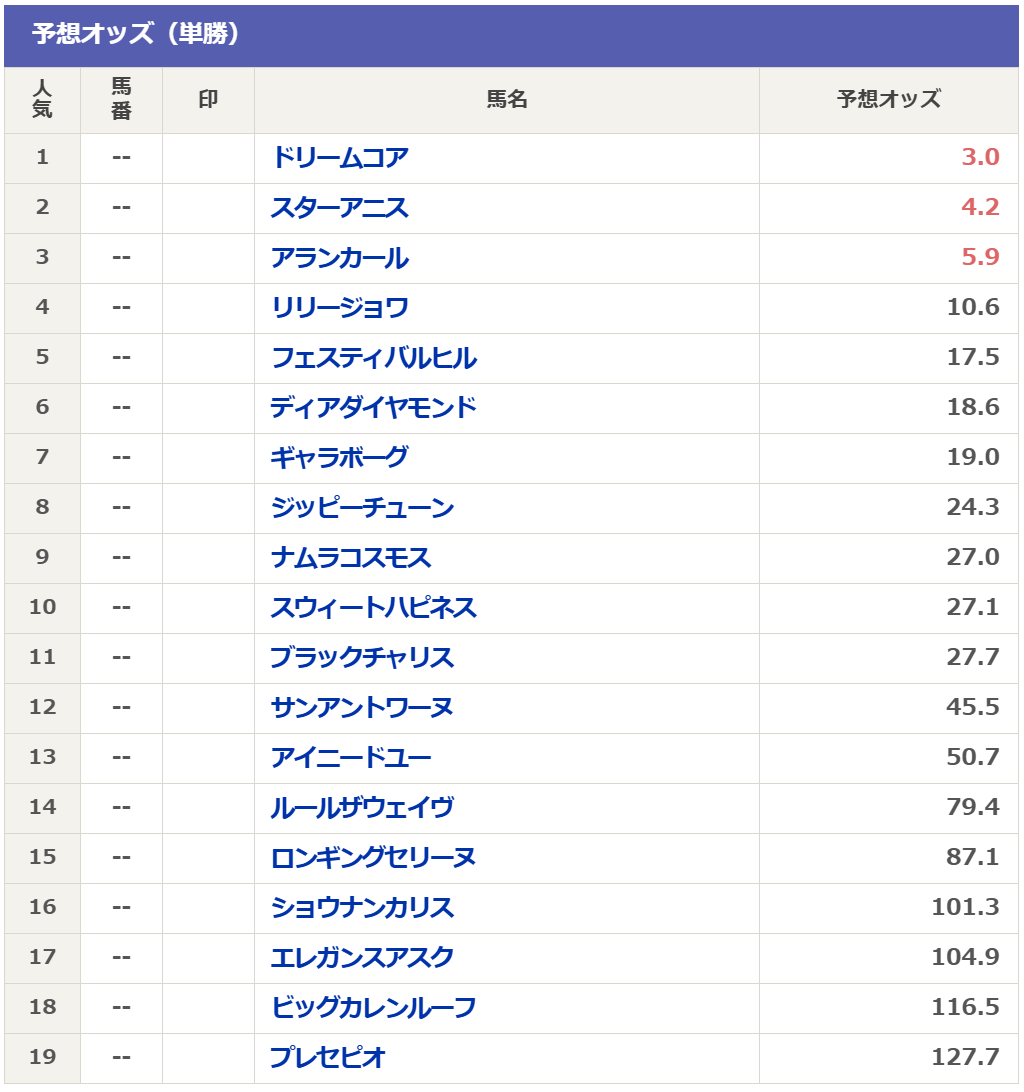The image size is (1024, 1092).
Task: Open エレガンスアスク horse page
Action: 362,958
